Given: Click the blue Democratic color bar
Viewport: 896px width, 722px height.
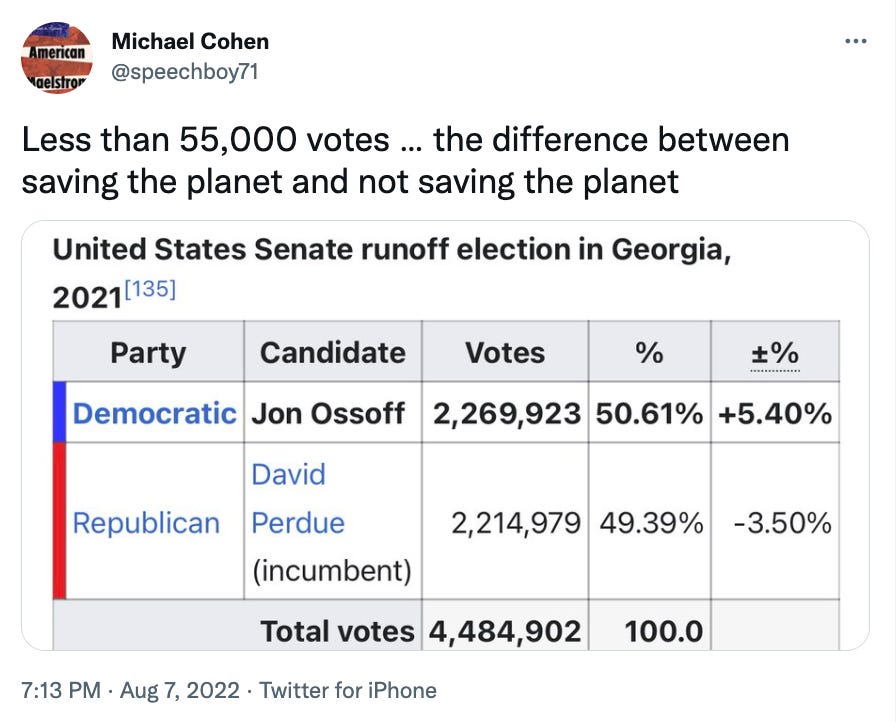Looking at the screenshot, I should pyautogui.click(x=59, y=412).
